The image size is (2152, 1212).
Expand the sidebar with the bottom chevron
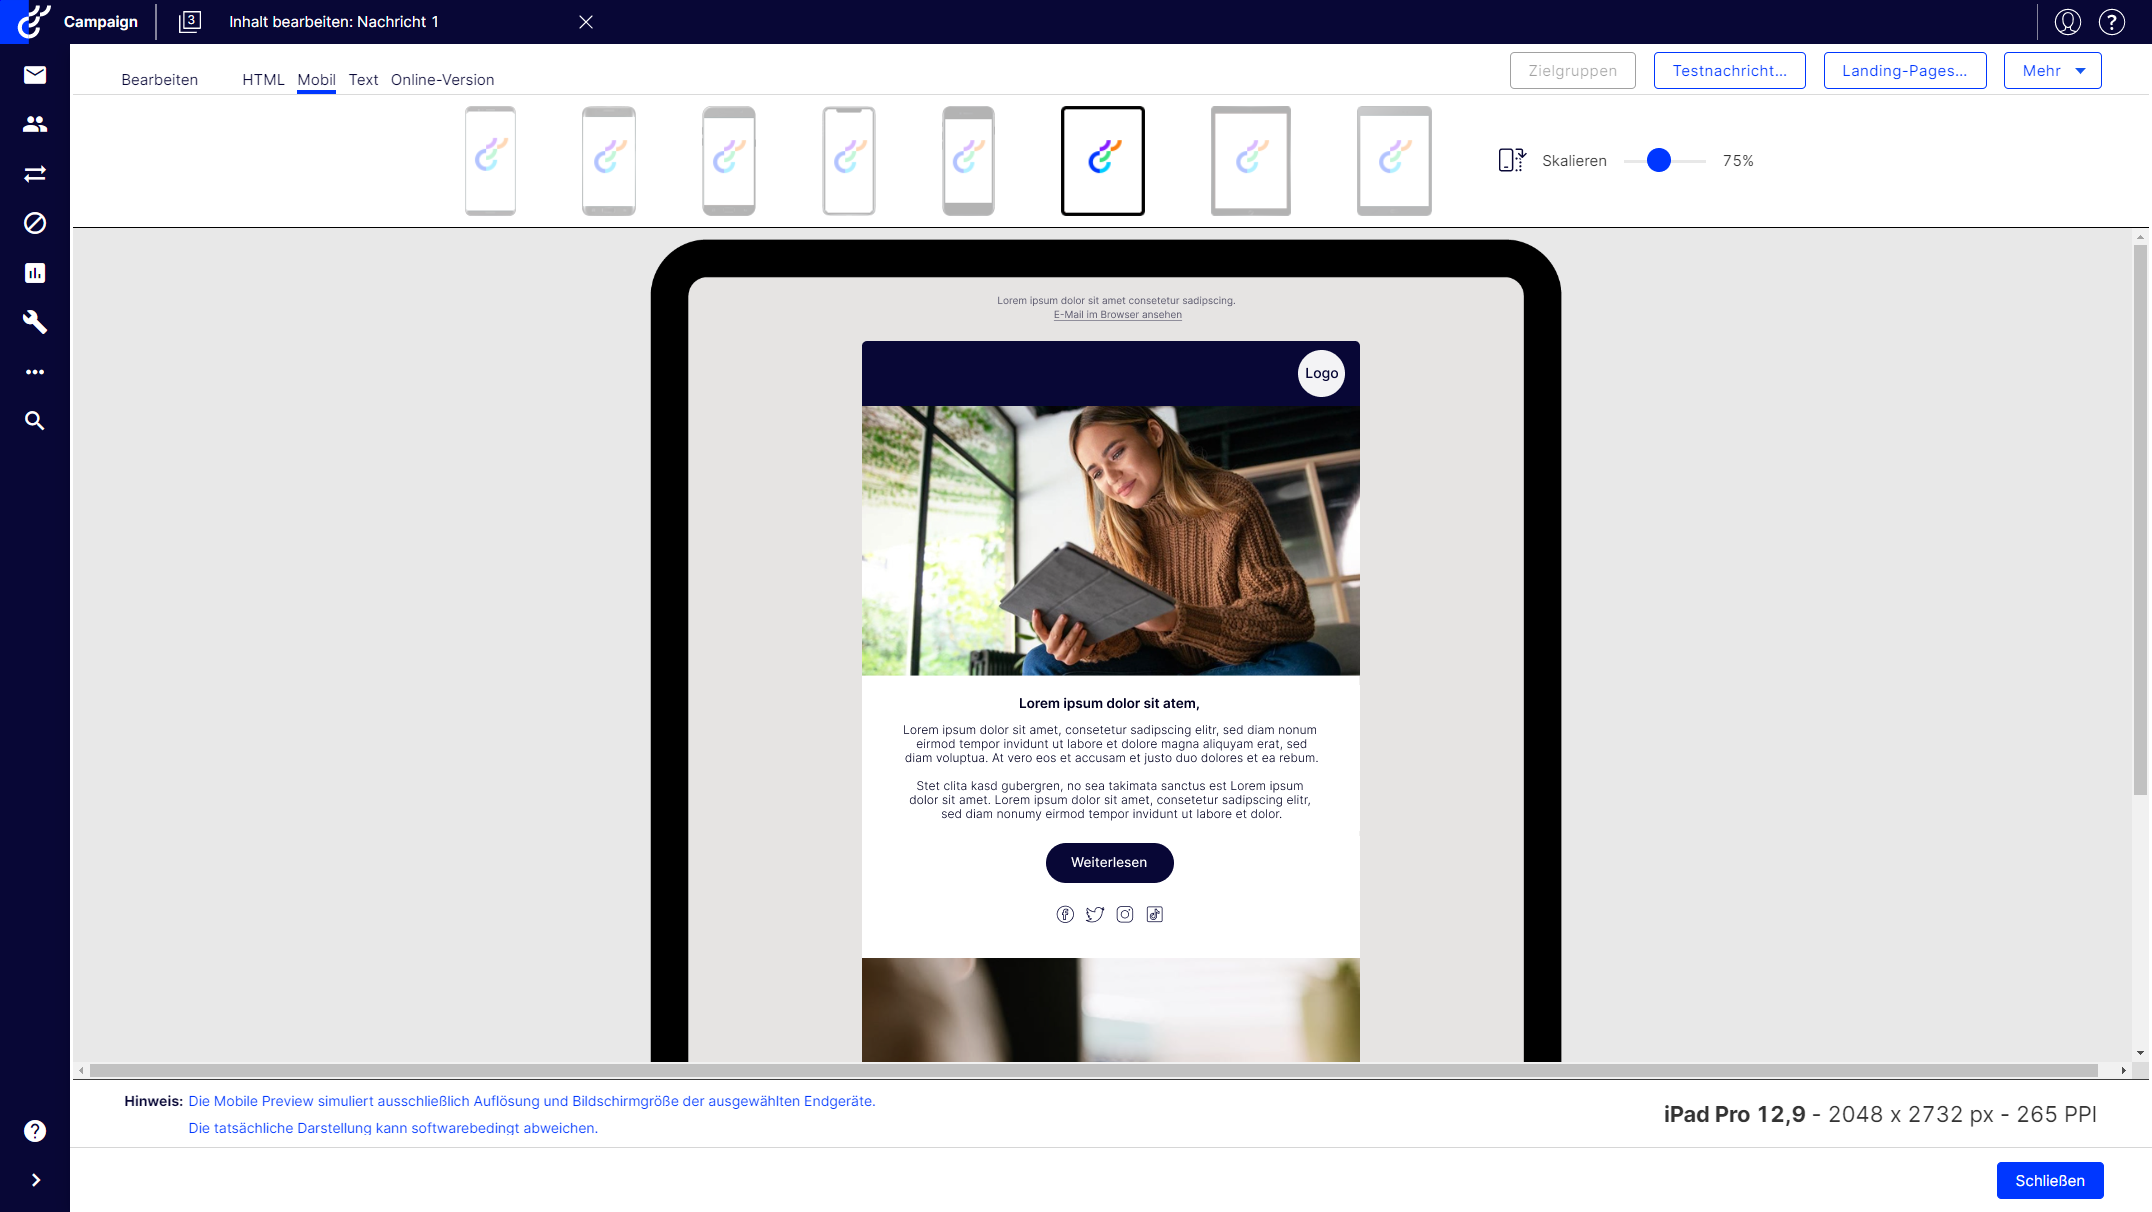point(35,1180)
